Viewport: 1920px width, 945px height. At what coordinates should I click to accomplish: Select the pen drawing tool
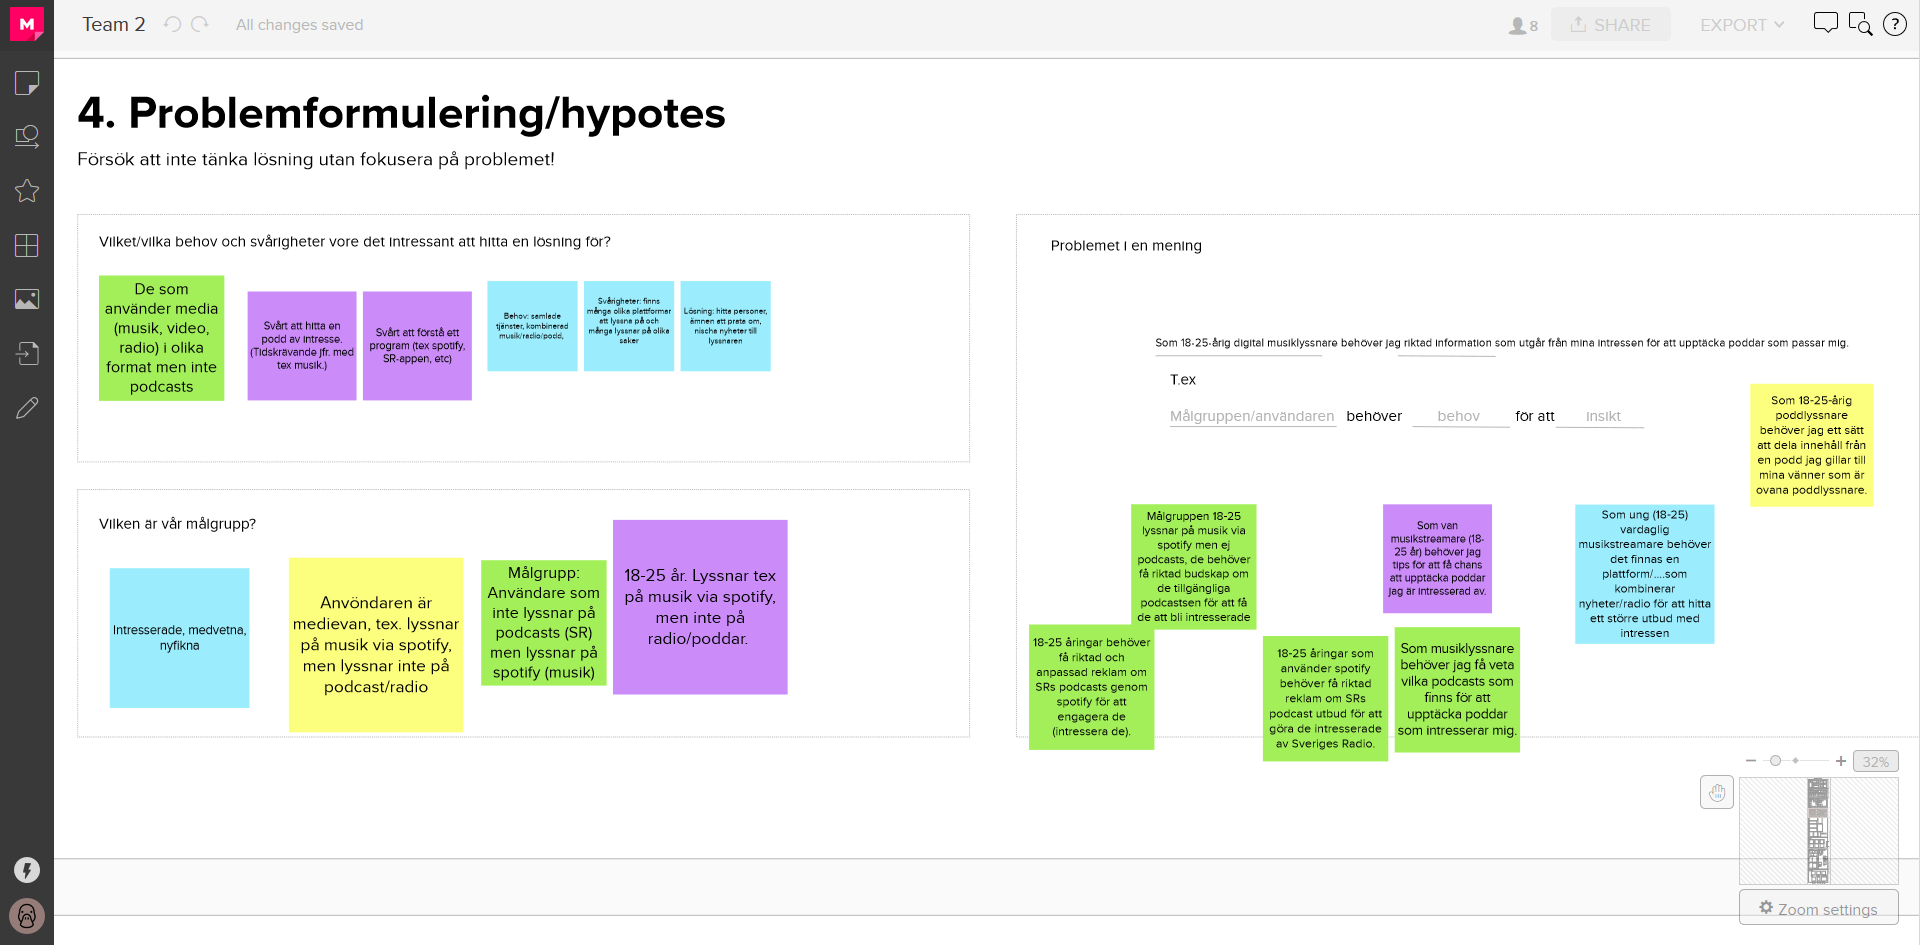(x=27, y=407)
